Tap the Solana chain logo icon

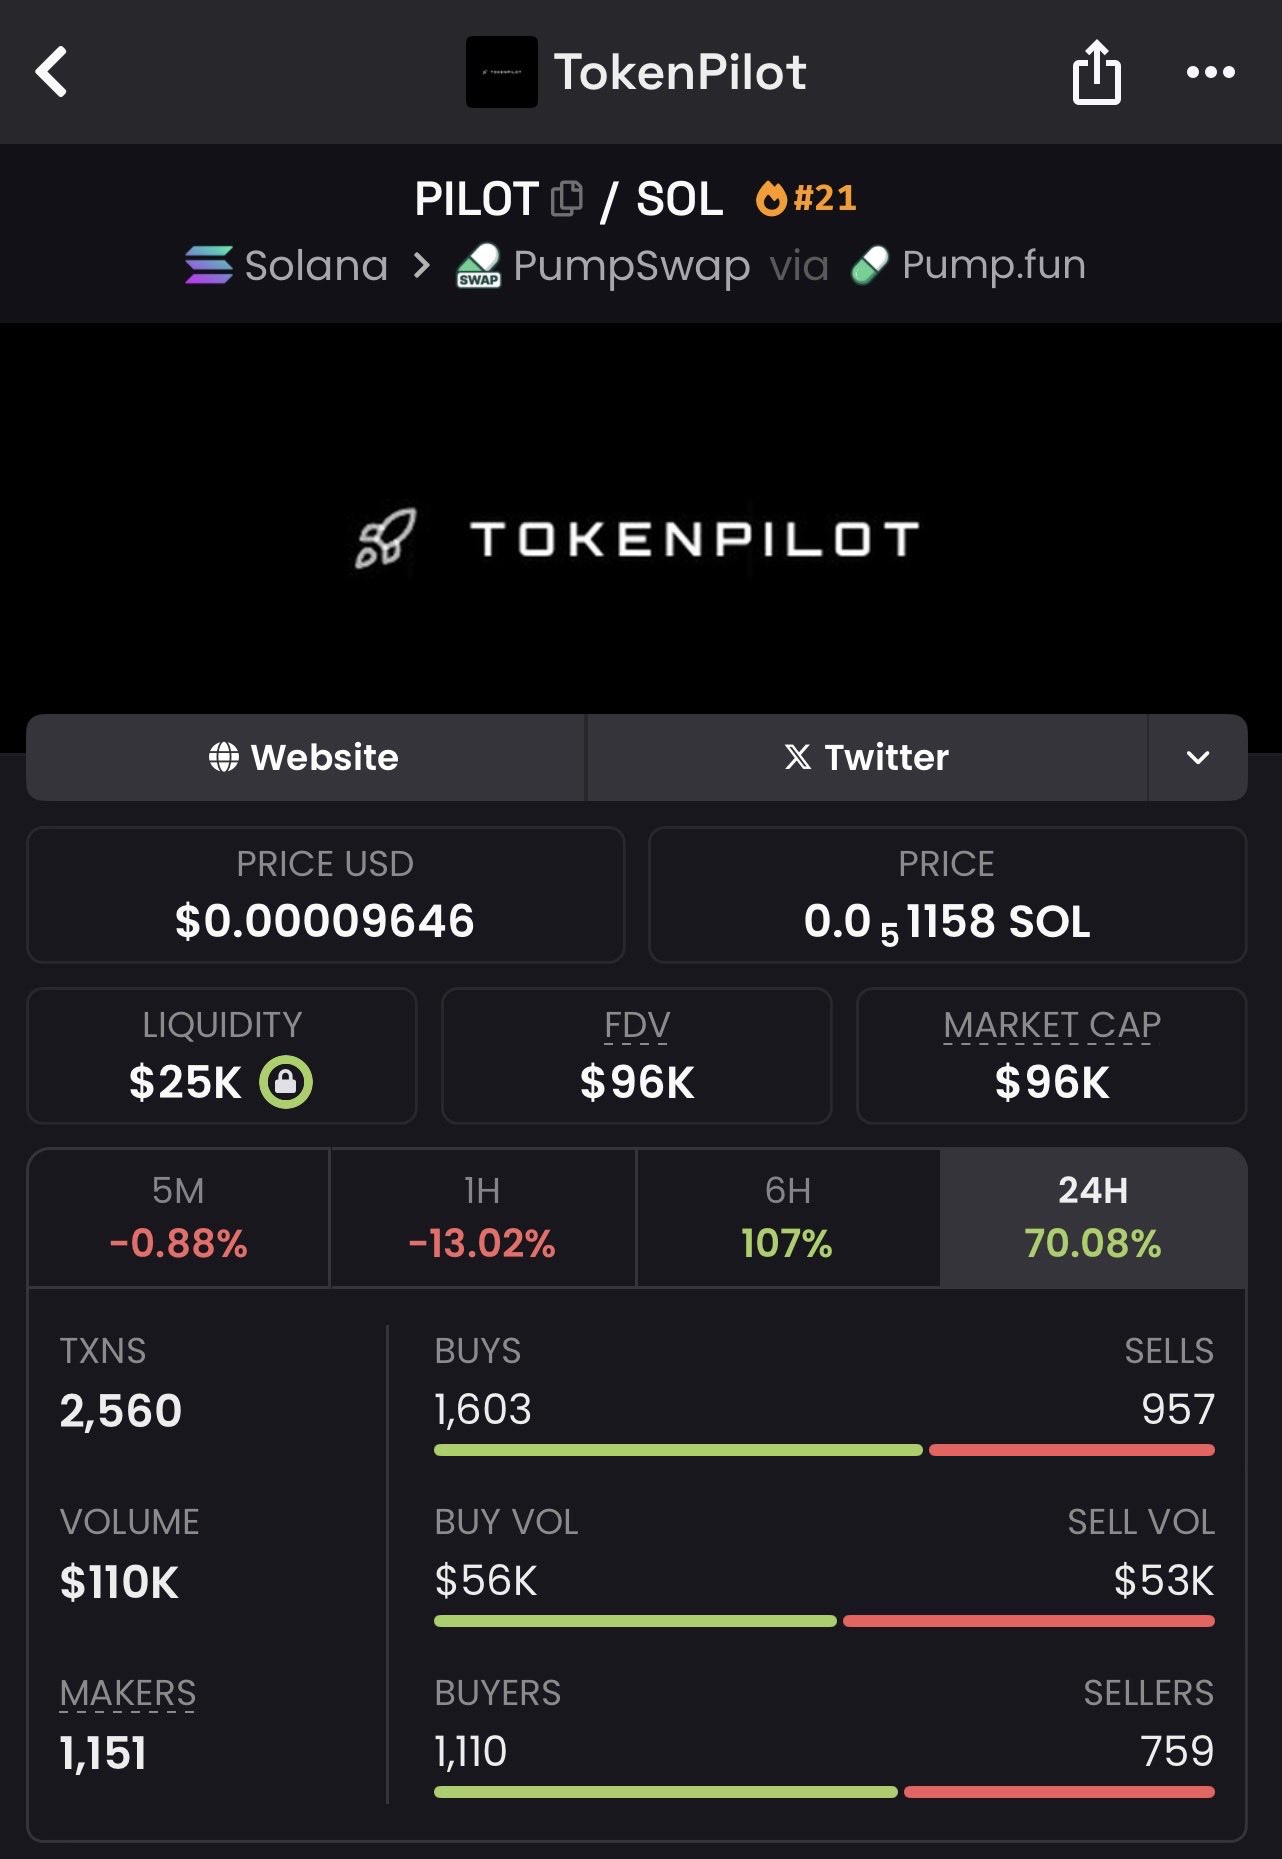(209, 265)
